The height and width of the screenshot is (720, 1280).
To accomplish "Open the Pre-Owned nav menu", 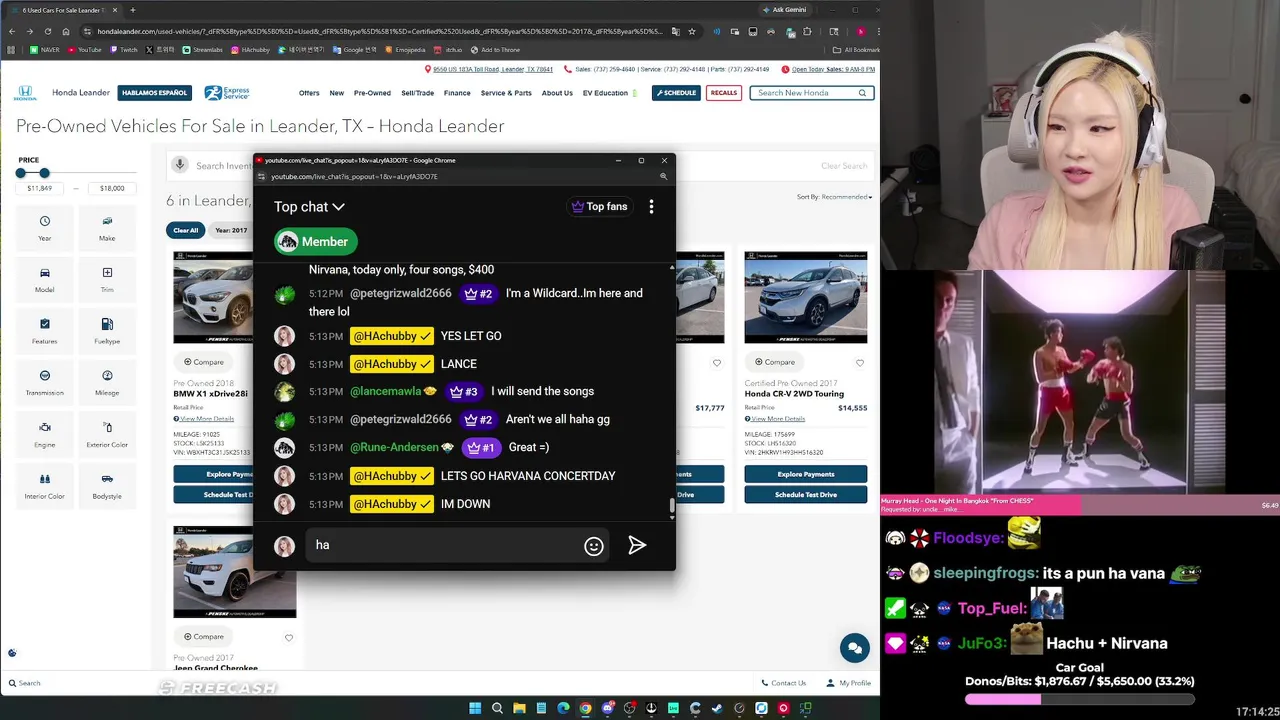I will pyautogui.click(x=372, y=93).
